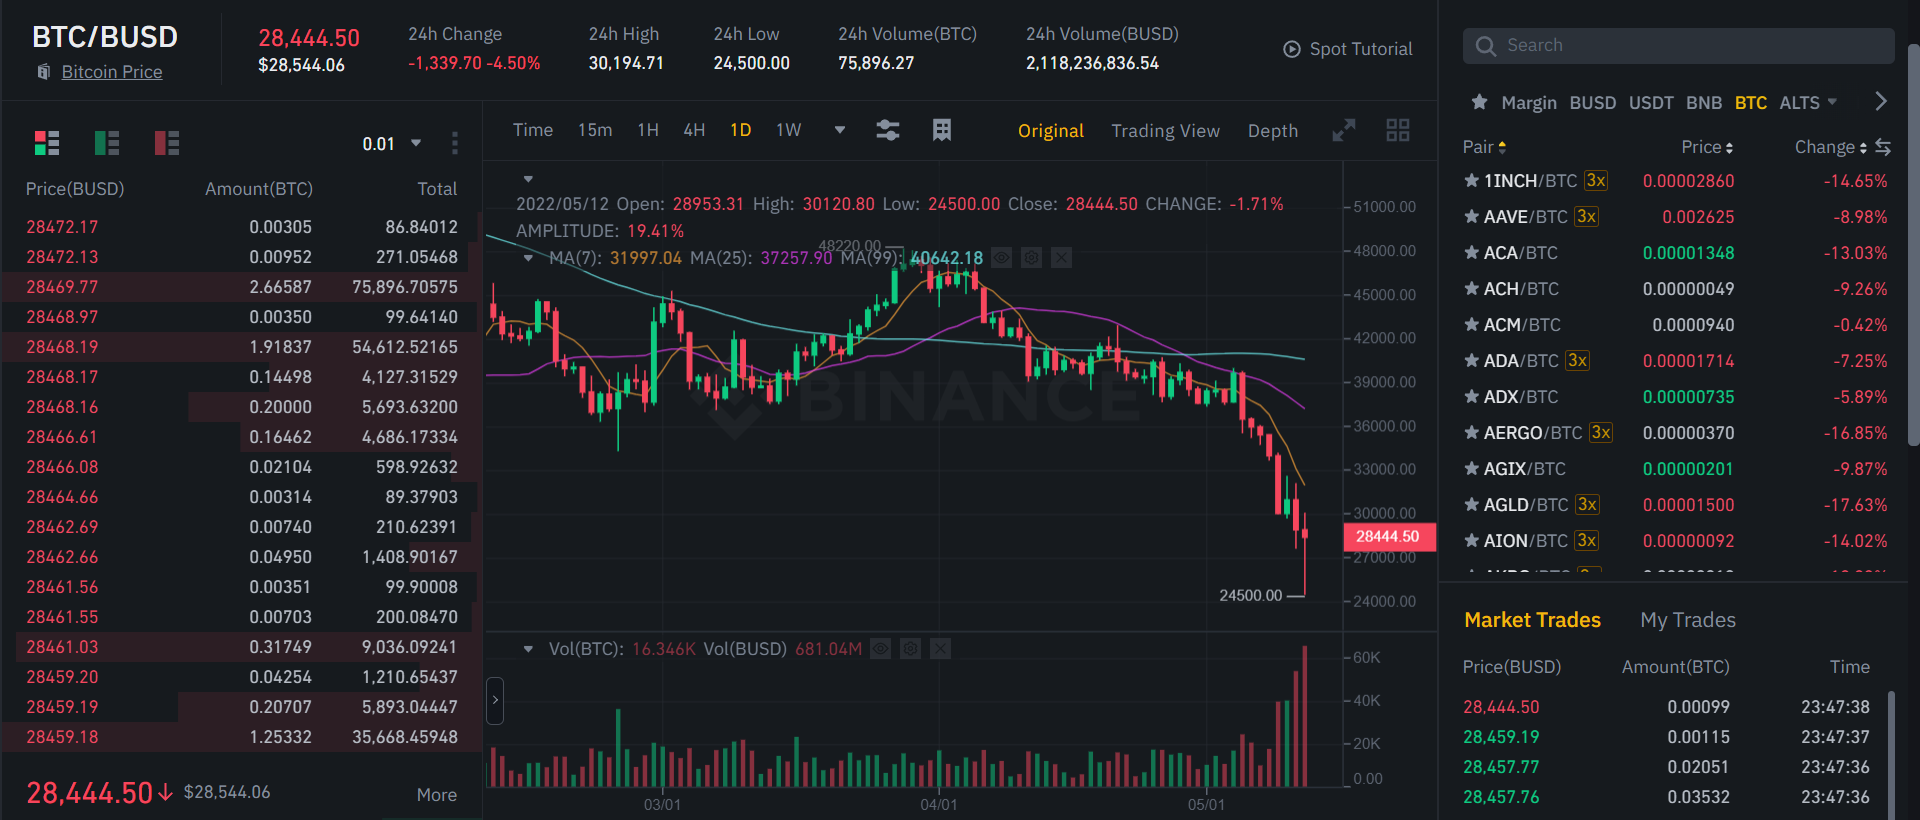Toggle favorite star for 1INCH/BTC
Screen dimensions: 1920x820
point(1471,181)
